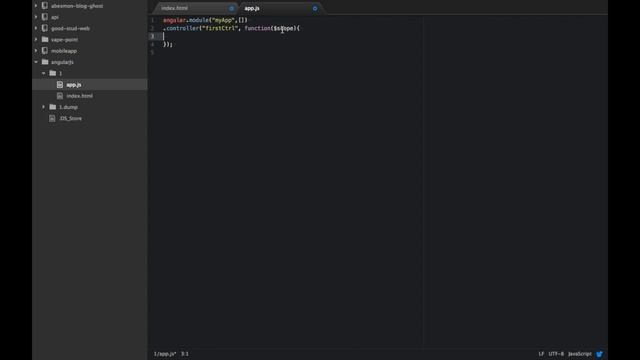This screenshot has height=360, width=640.
Task: Select abesmon-blog-ghost in the tree view
Action: pos(77,6)
